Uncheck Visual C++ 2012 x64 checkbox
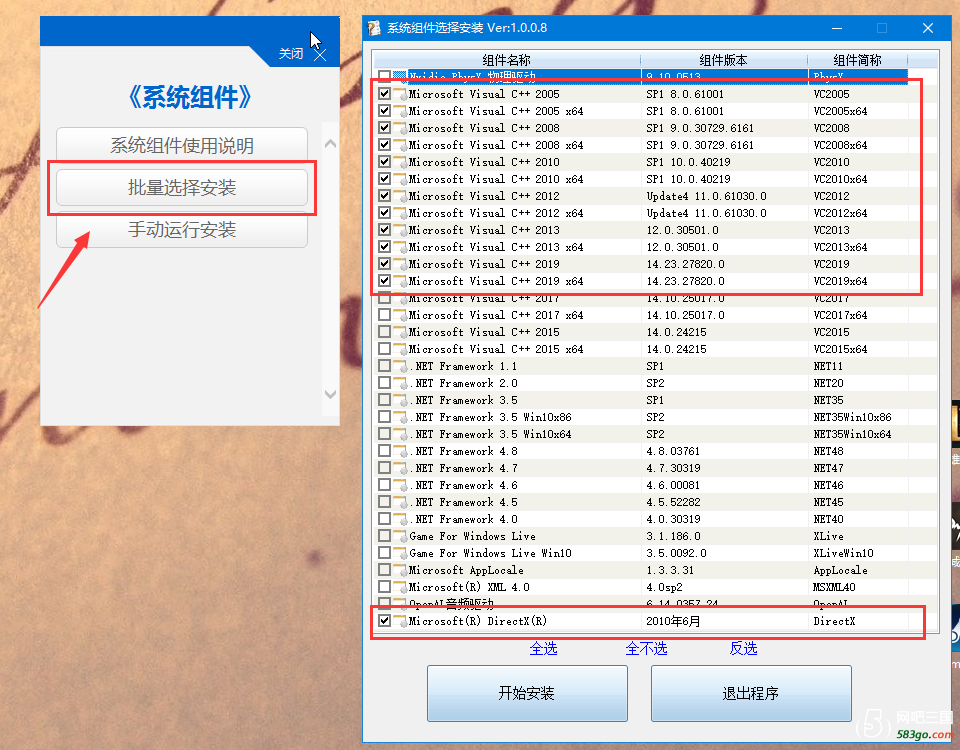 384,213
